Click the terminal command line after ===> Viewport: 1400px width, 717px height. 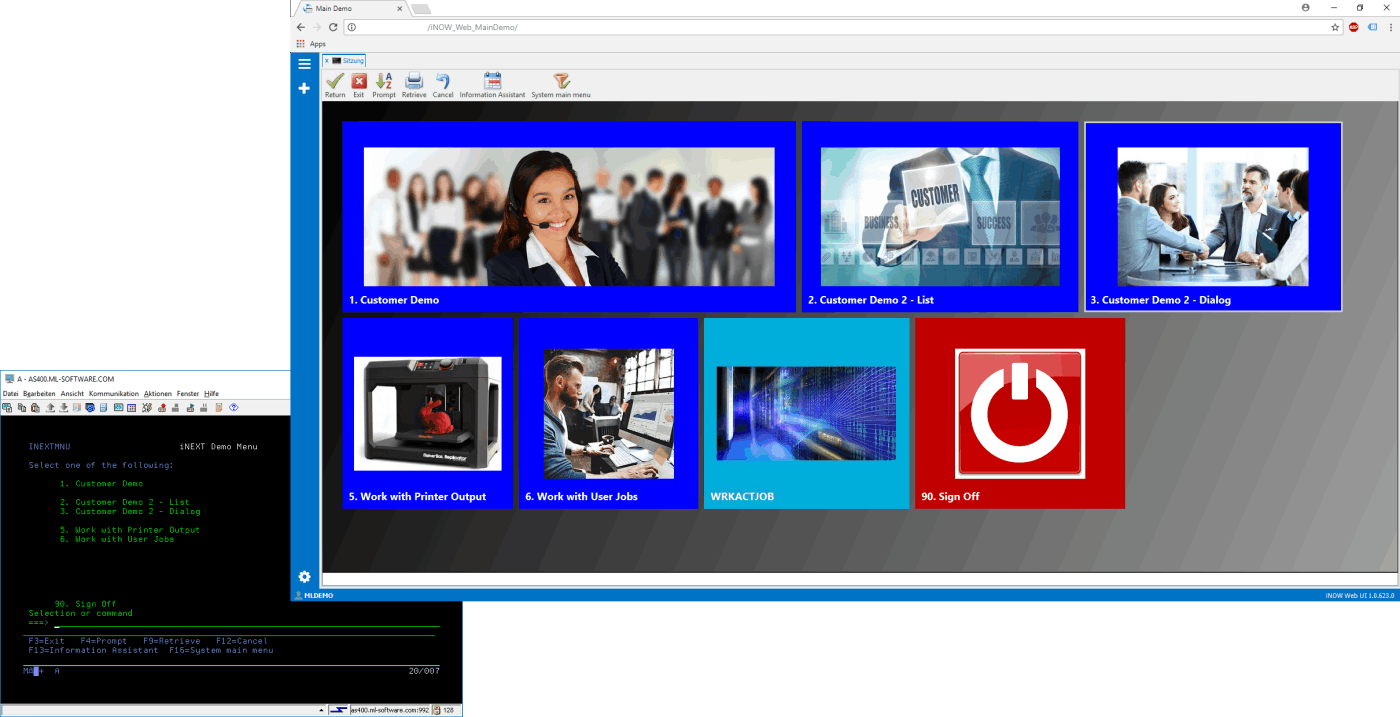245,622
